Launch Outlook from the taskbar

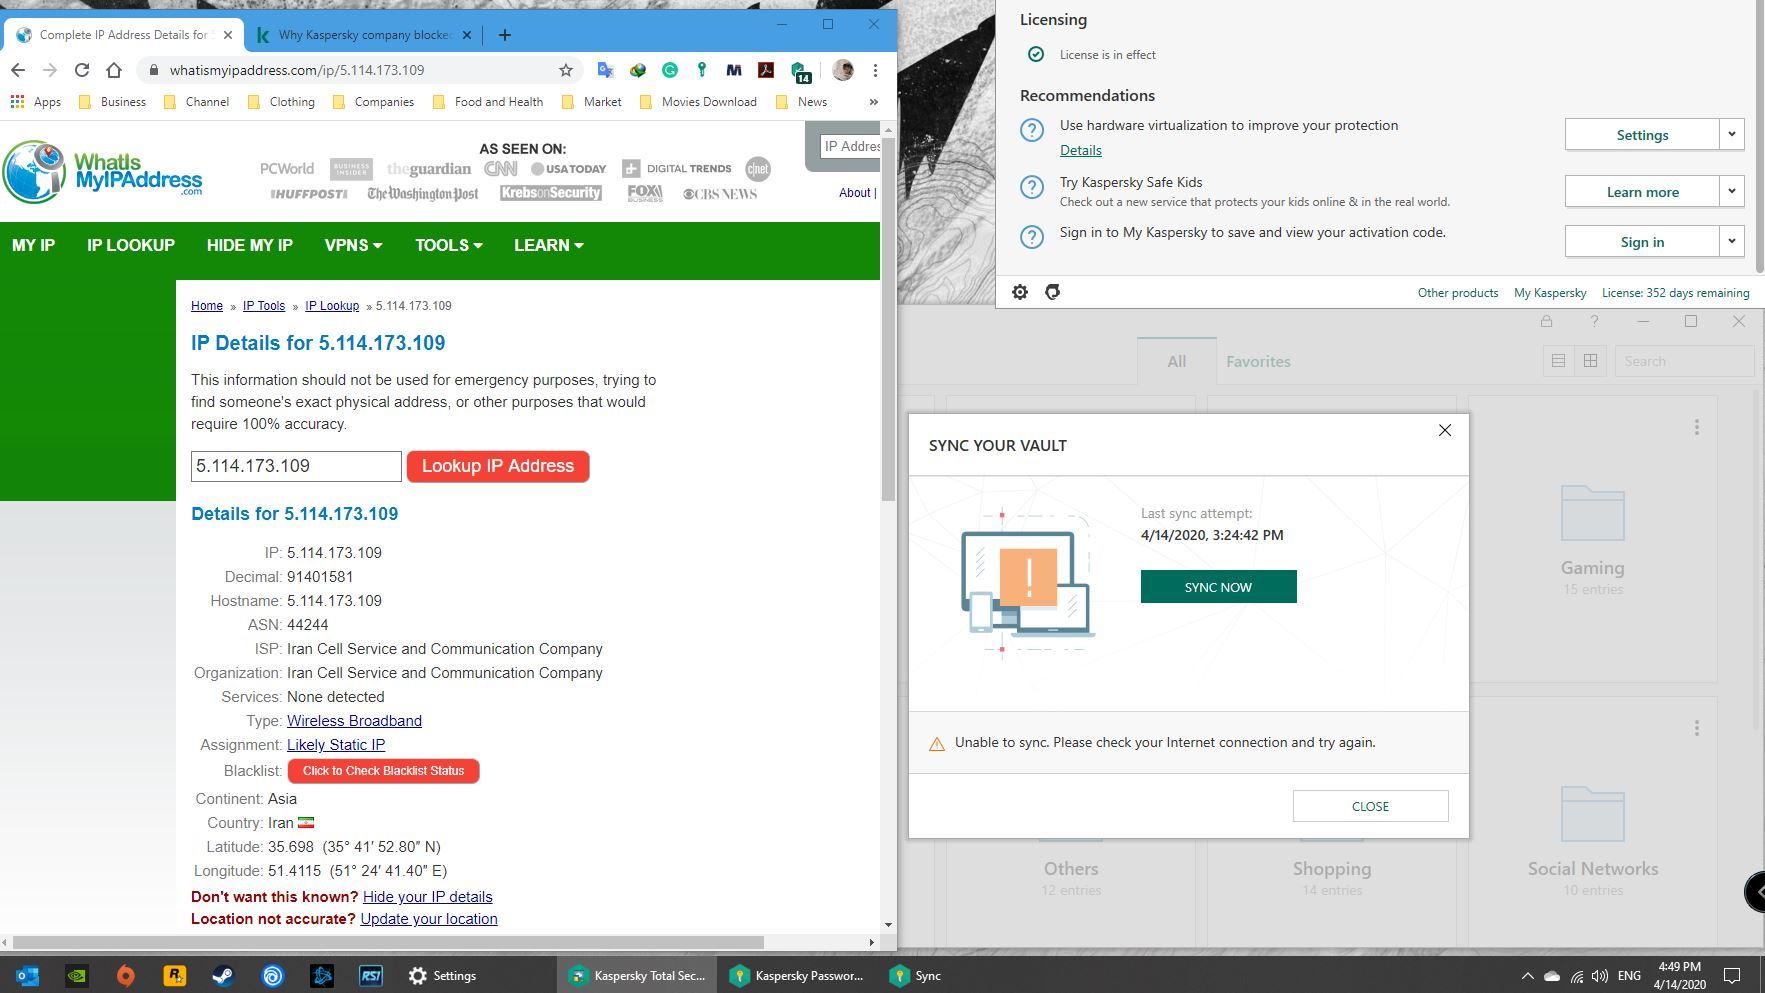click(x=27, y=976)
